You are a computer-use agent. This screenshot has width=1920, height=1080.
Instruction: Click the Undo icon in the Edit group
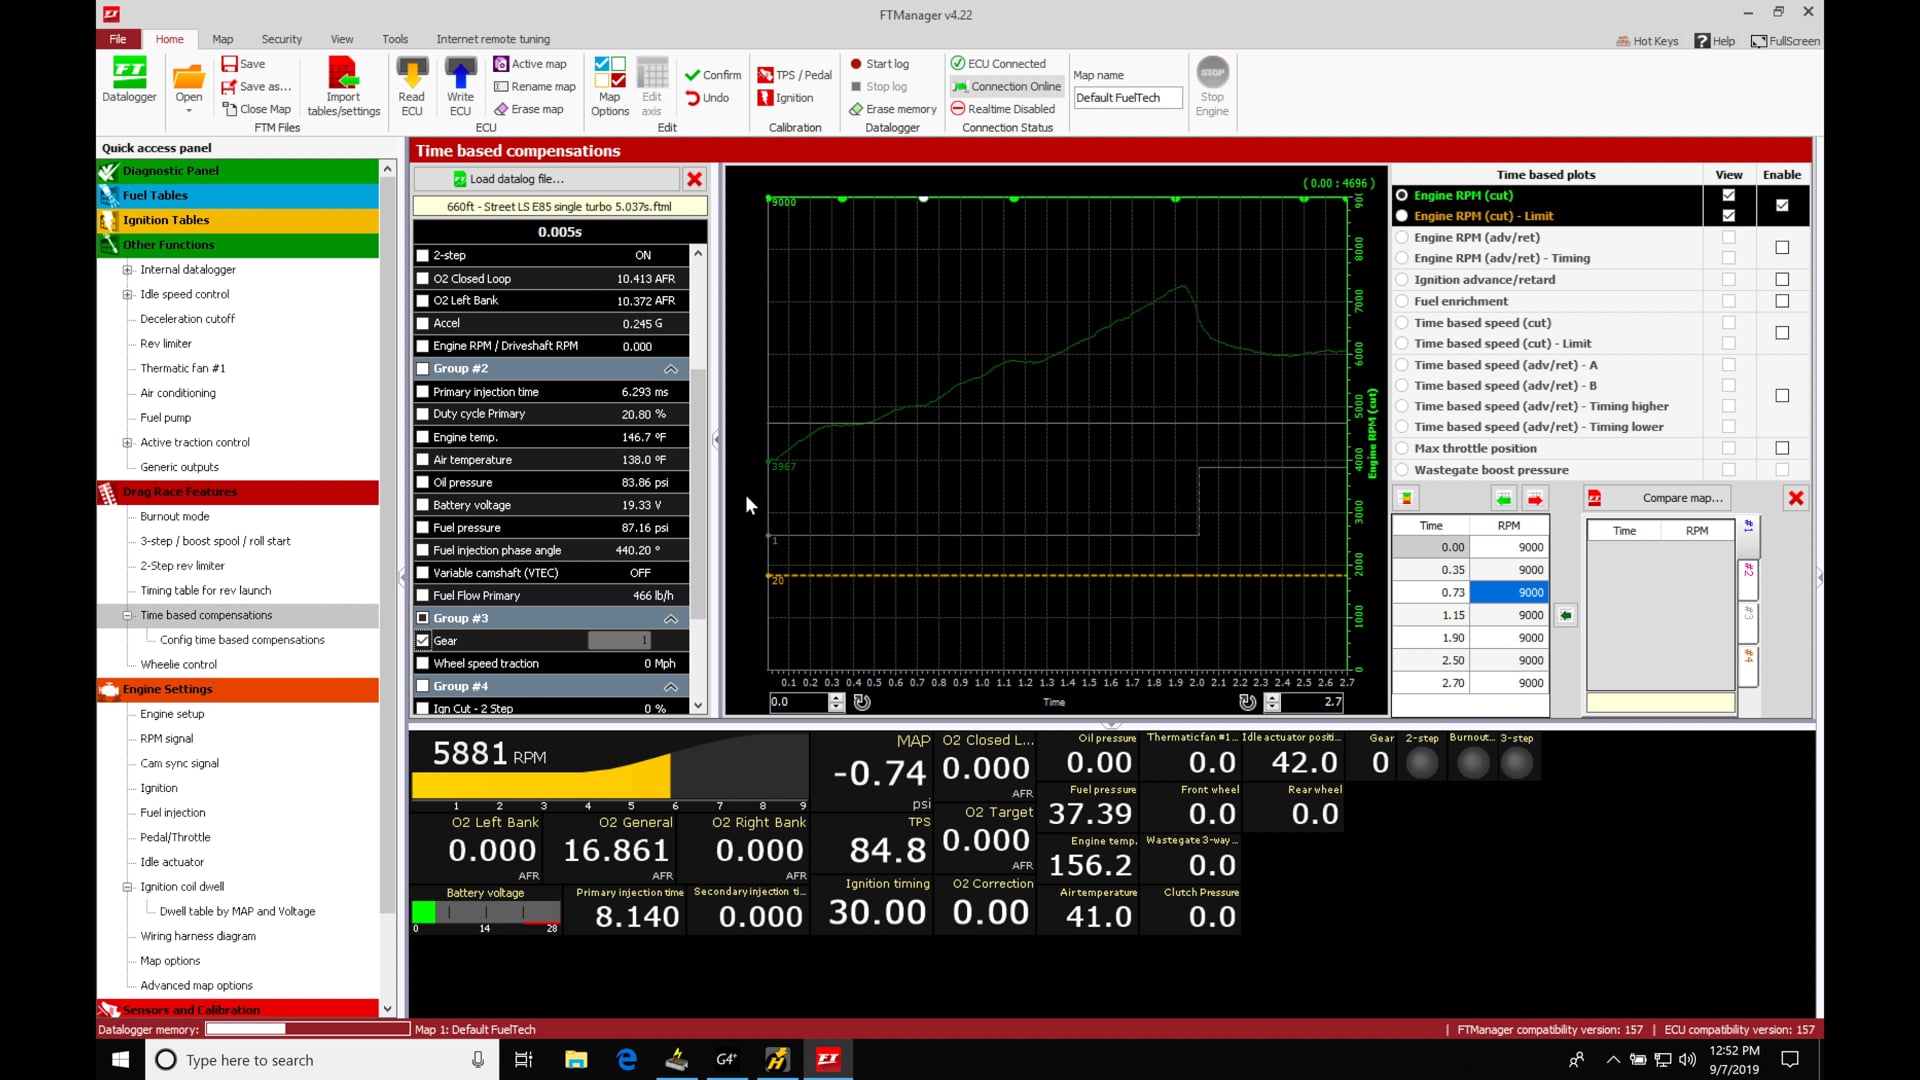pyautogui.click(x=709, y=97)
